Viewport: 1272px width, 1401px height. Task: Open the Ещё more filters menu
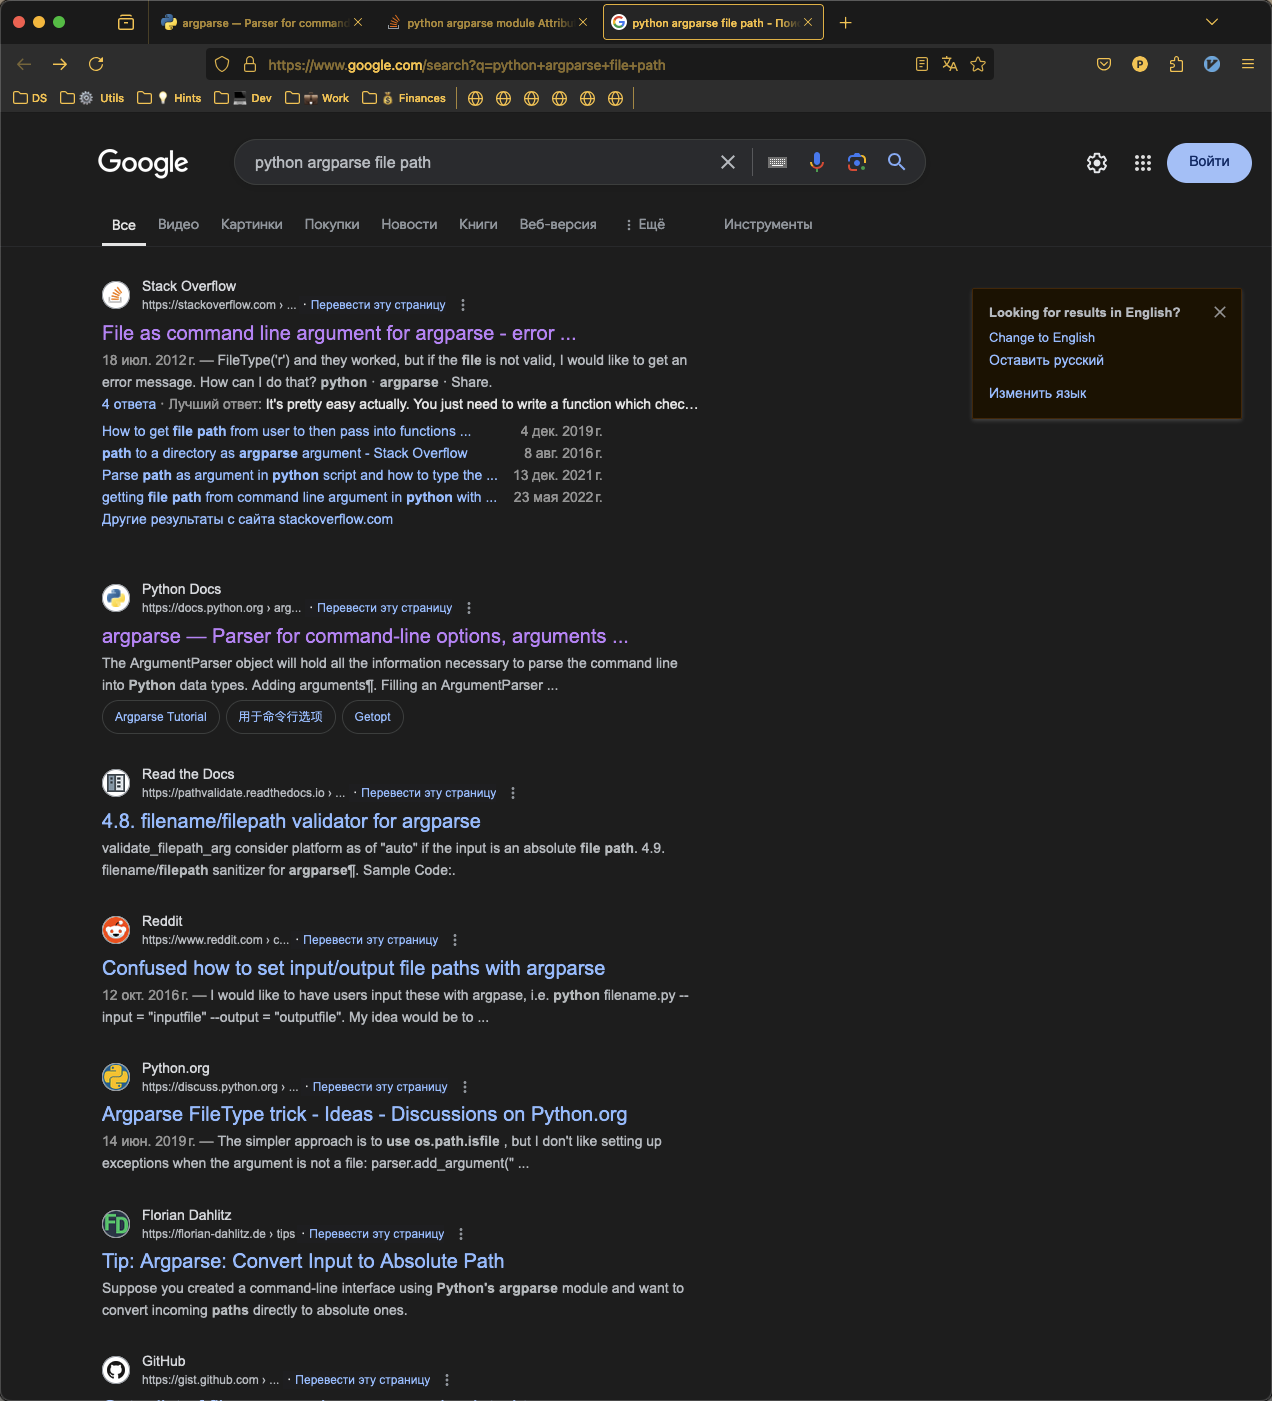[x=645, y=224]
